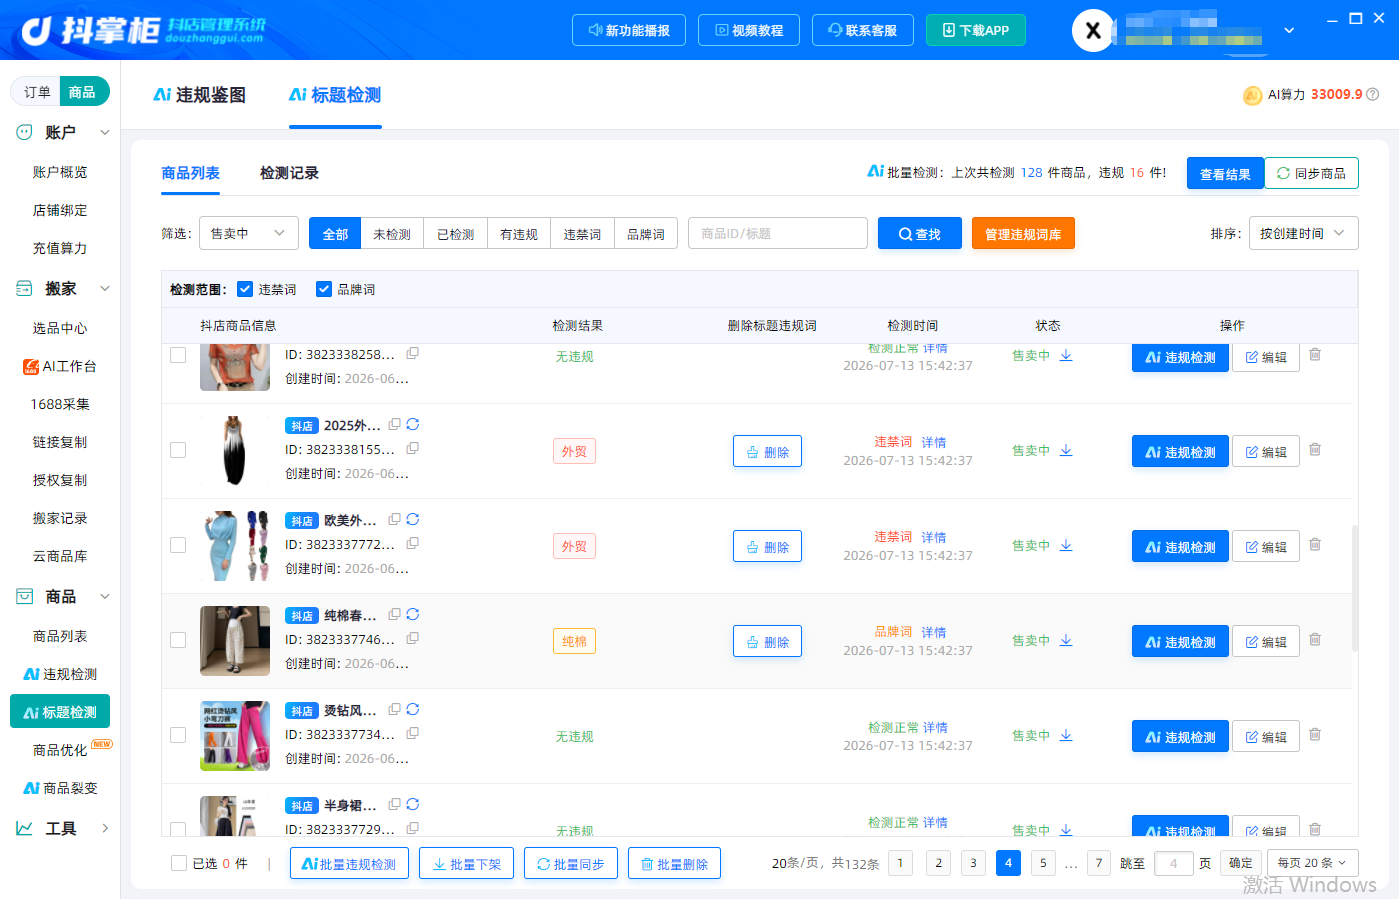1399x899 pixels.
Task: Tick the checkbox for product 欧美外…
Action: 178,545
